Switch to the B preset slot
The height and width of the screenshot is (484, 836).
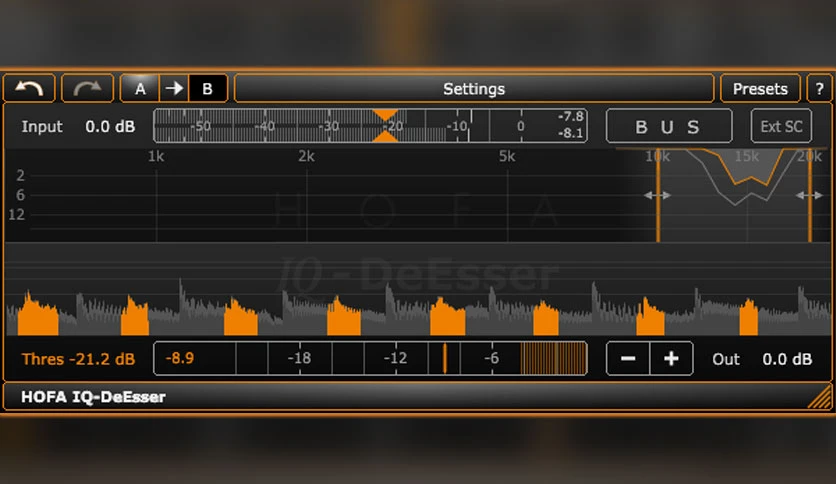207,88
